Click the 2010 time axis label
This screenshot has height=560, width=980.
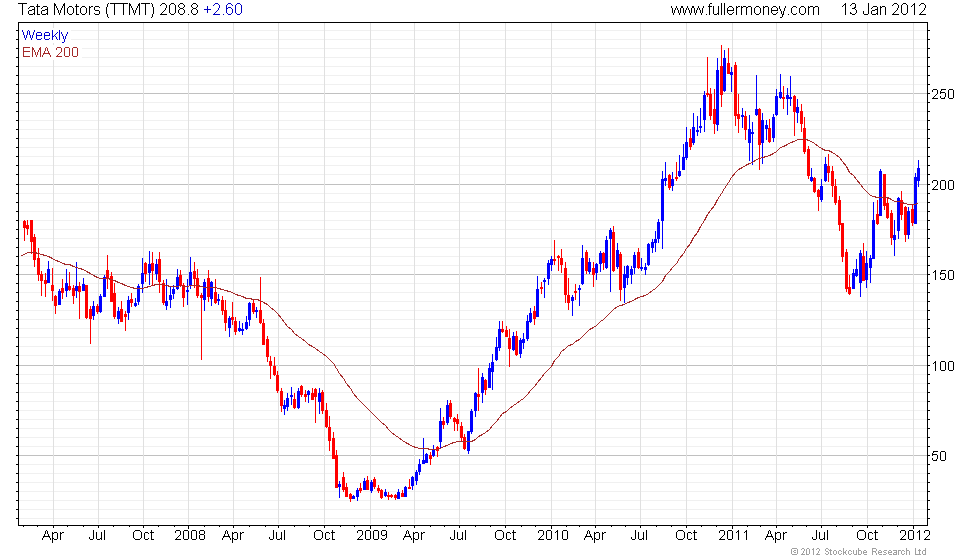coord(552,536)
